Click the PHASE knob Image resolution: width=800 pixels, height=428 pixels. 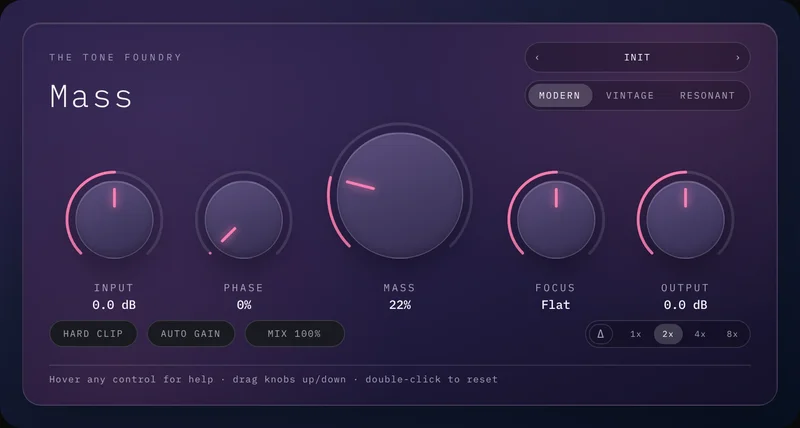[244, 219]
